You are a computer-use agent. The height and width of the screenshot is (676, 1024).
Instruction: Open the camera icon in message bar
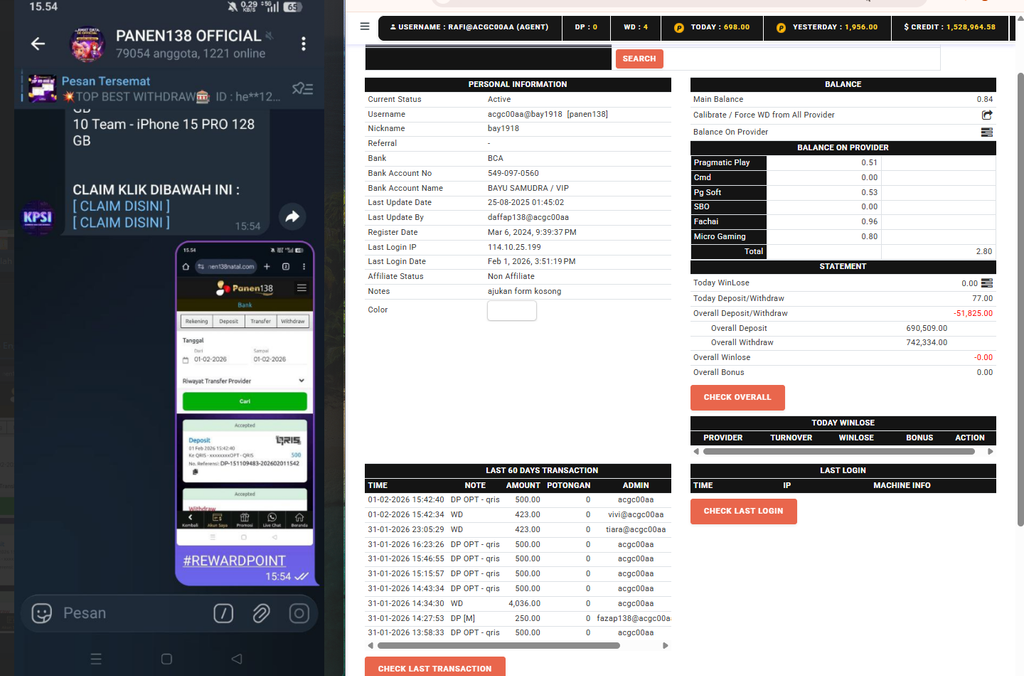299,613
